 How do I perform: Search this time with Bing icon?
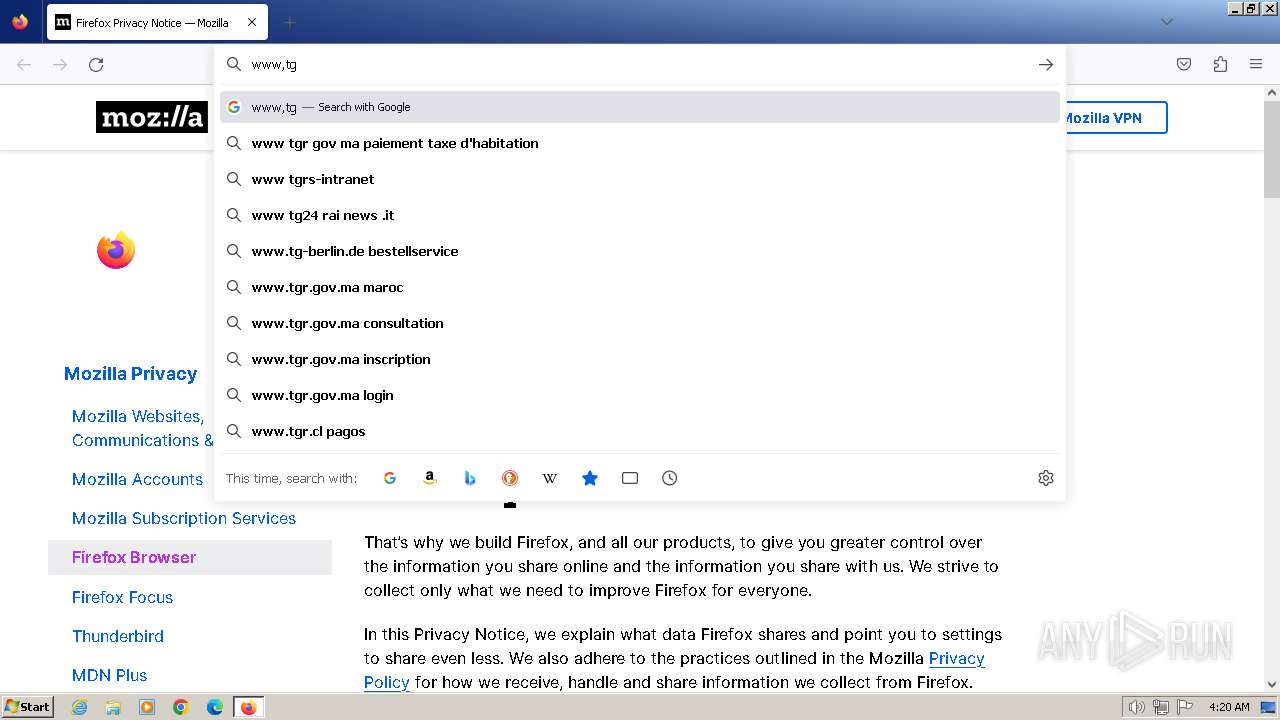[x=470, y=478]
